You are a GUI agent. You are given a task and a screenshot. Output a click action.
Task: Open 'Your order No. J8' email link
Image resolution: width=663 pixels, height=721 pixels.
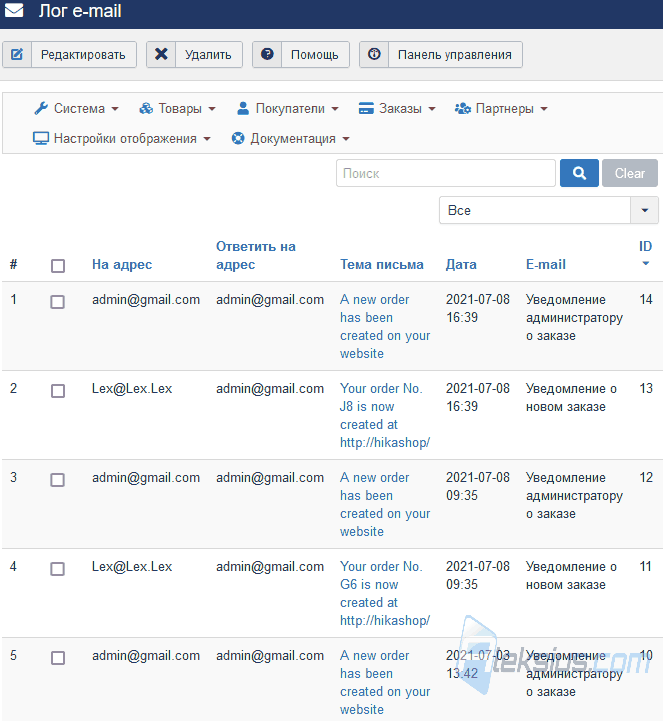tap(385, 415)
